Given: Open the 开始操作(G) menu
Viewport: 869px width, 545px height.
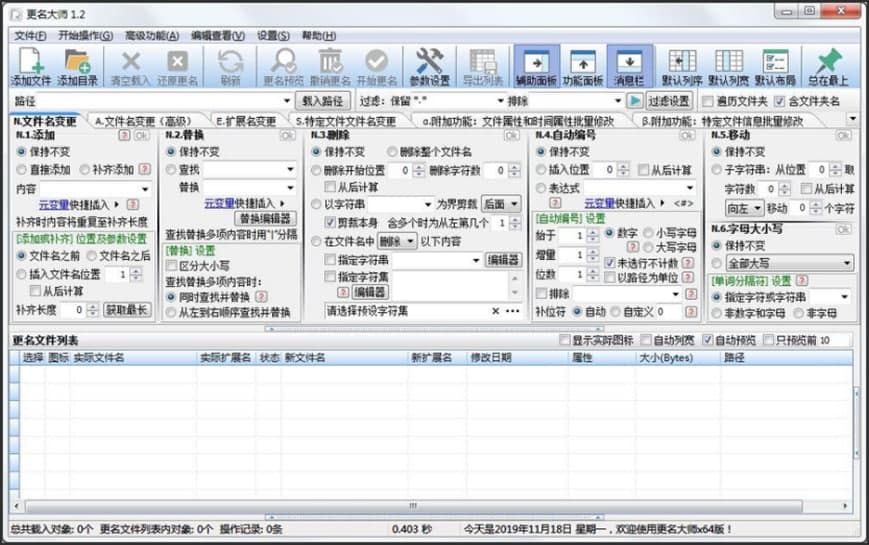Looking at the screenshot, I should click(x=85, y=36).
